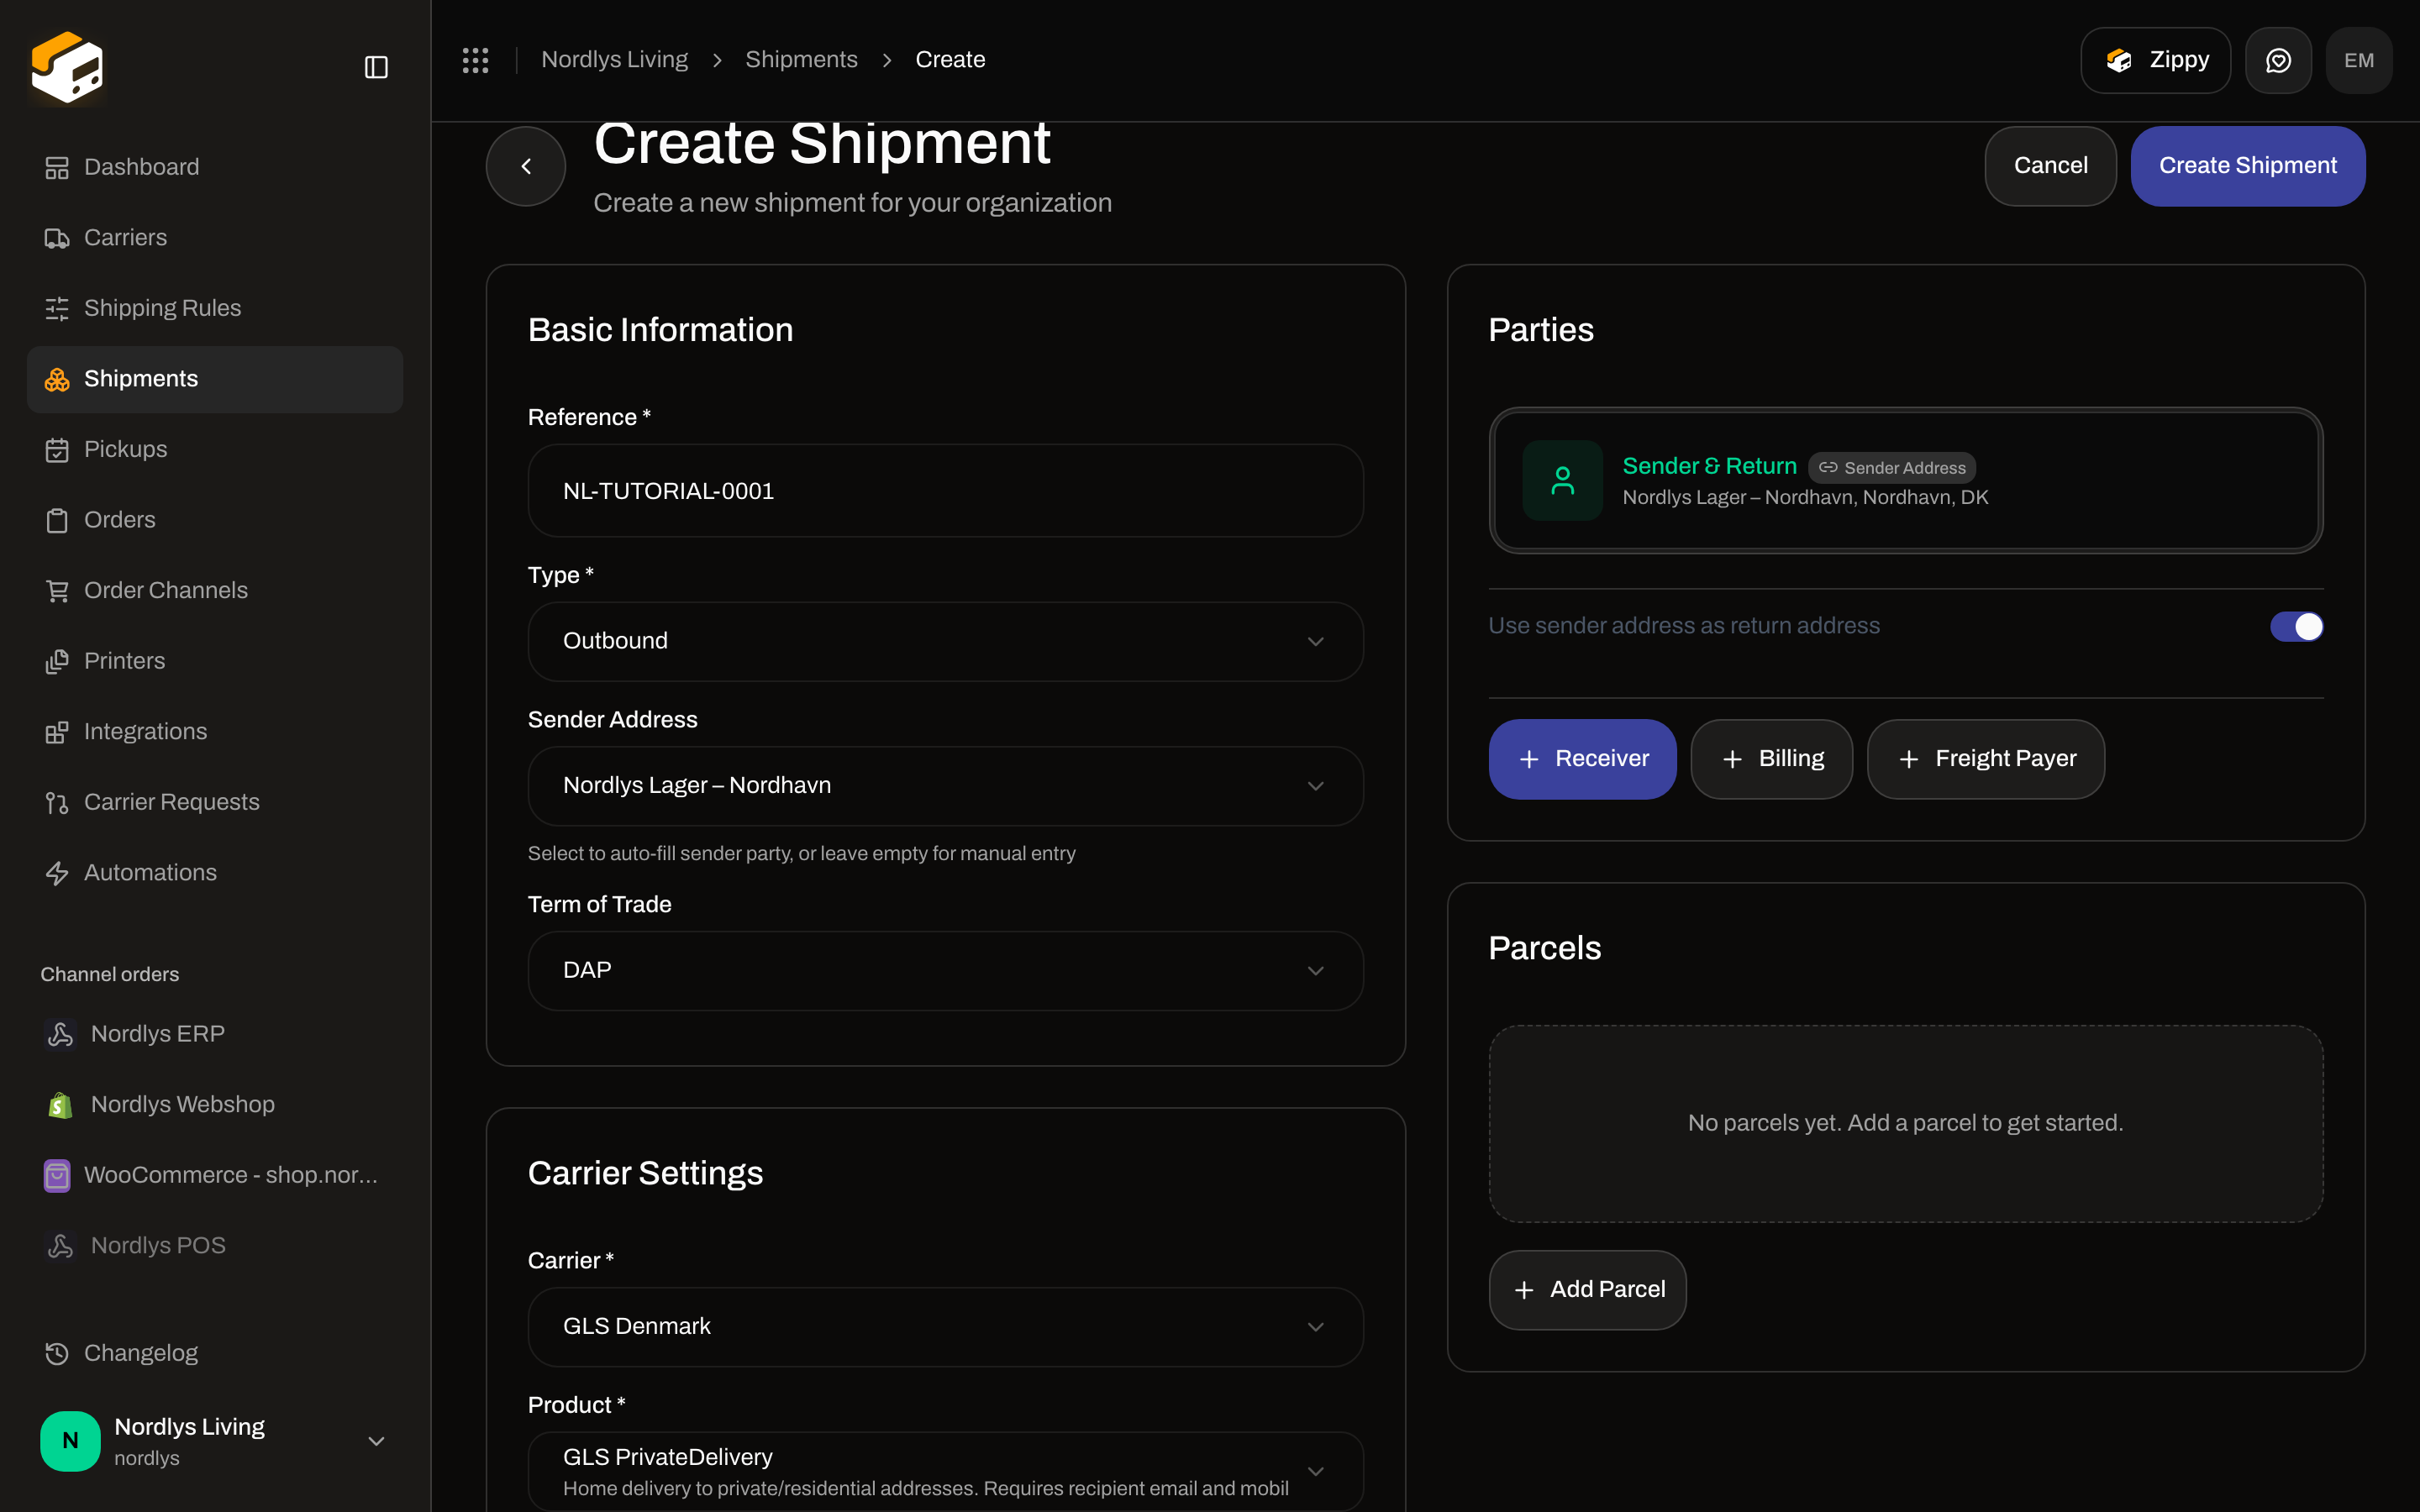The height and width of the screenshot is (1512, 2420).
Task: Click the Shipments breadcrumb link
Action: click(x=801, y=60)
